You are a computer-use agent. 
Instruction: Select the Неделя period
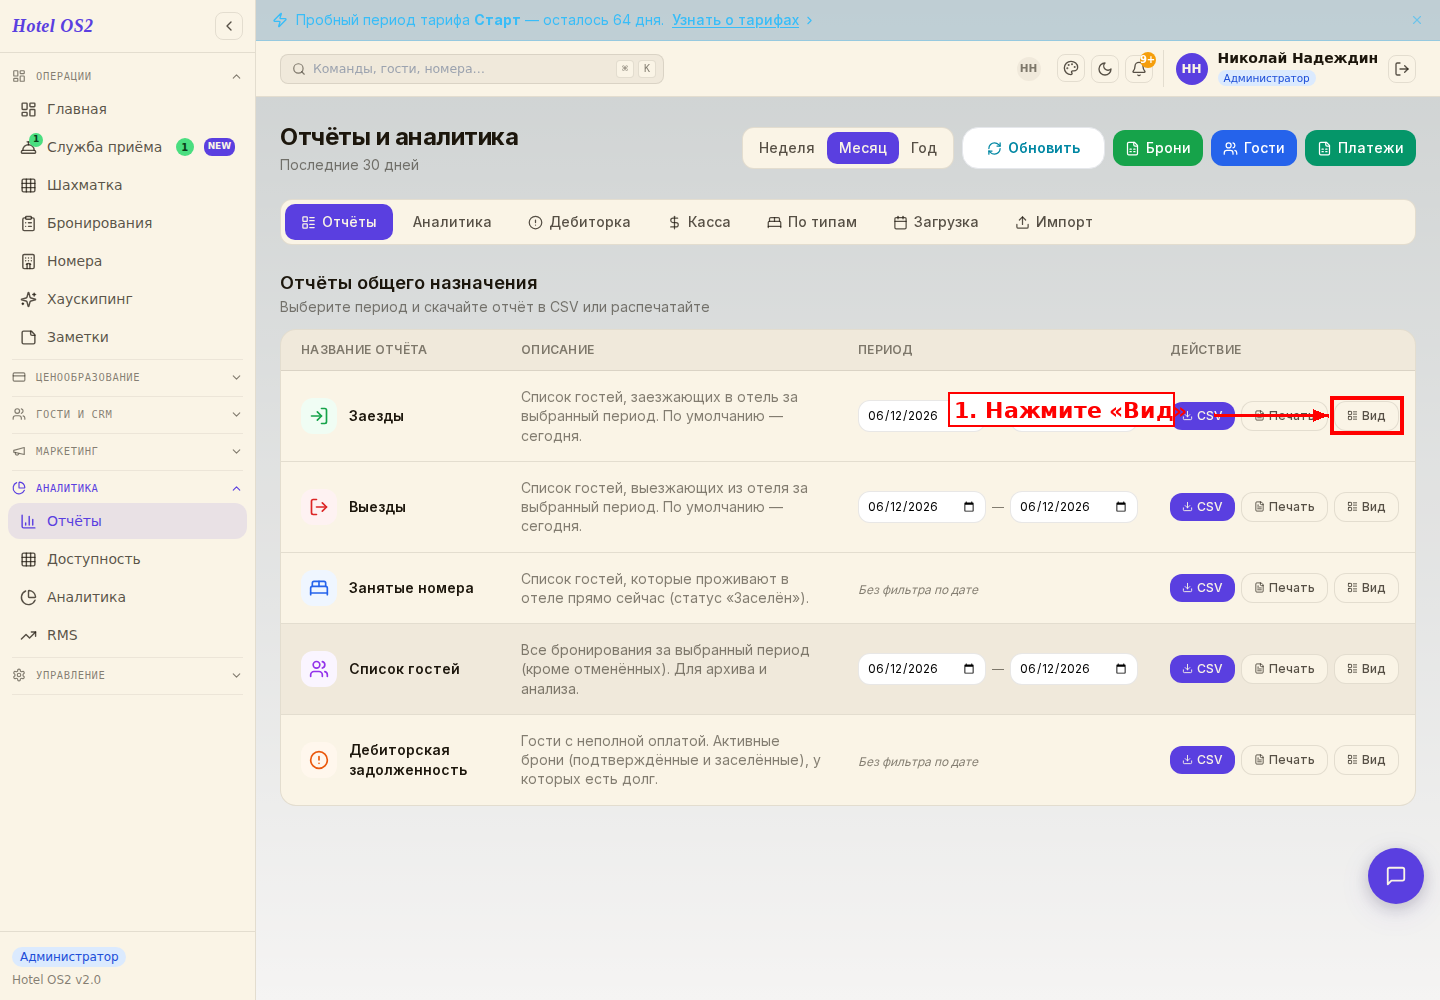[786, 148]
